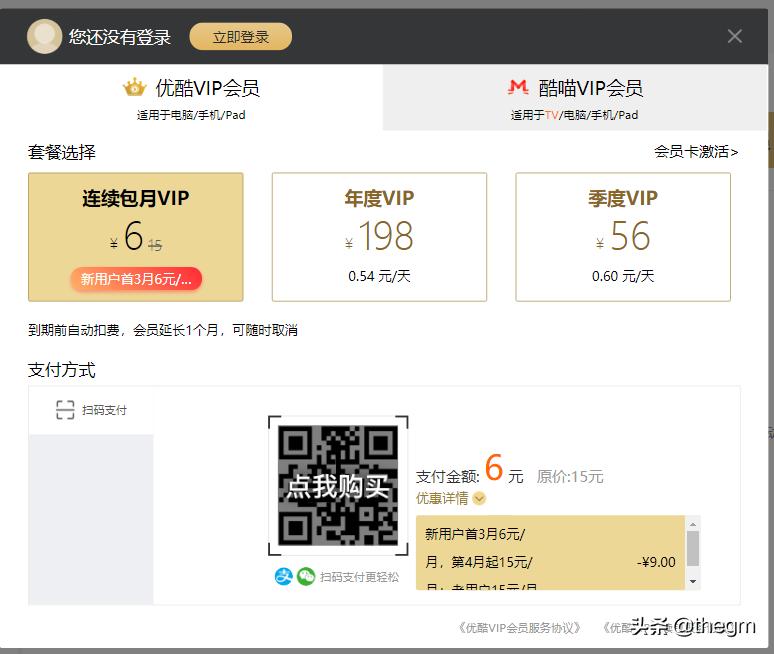Select the 连续包月VIP plan card
Viewport: 774px width, 654px height.
pos(136,237)
